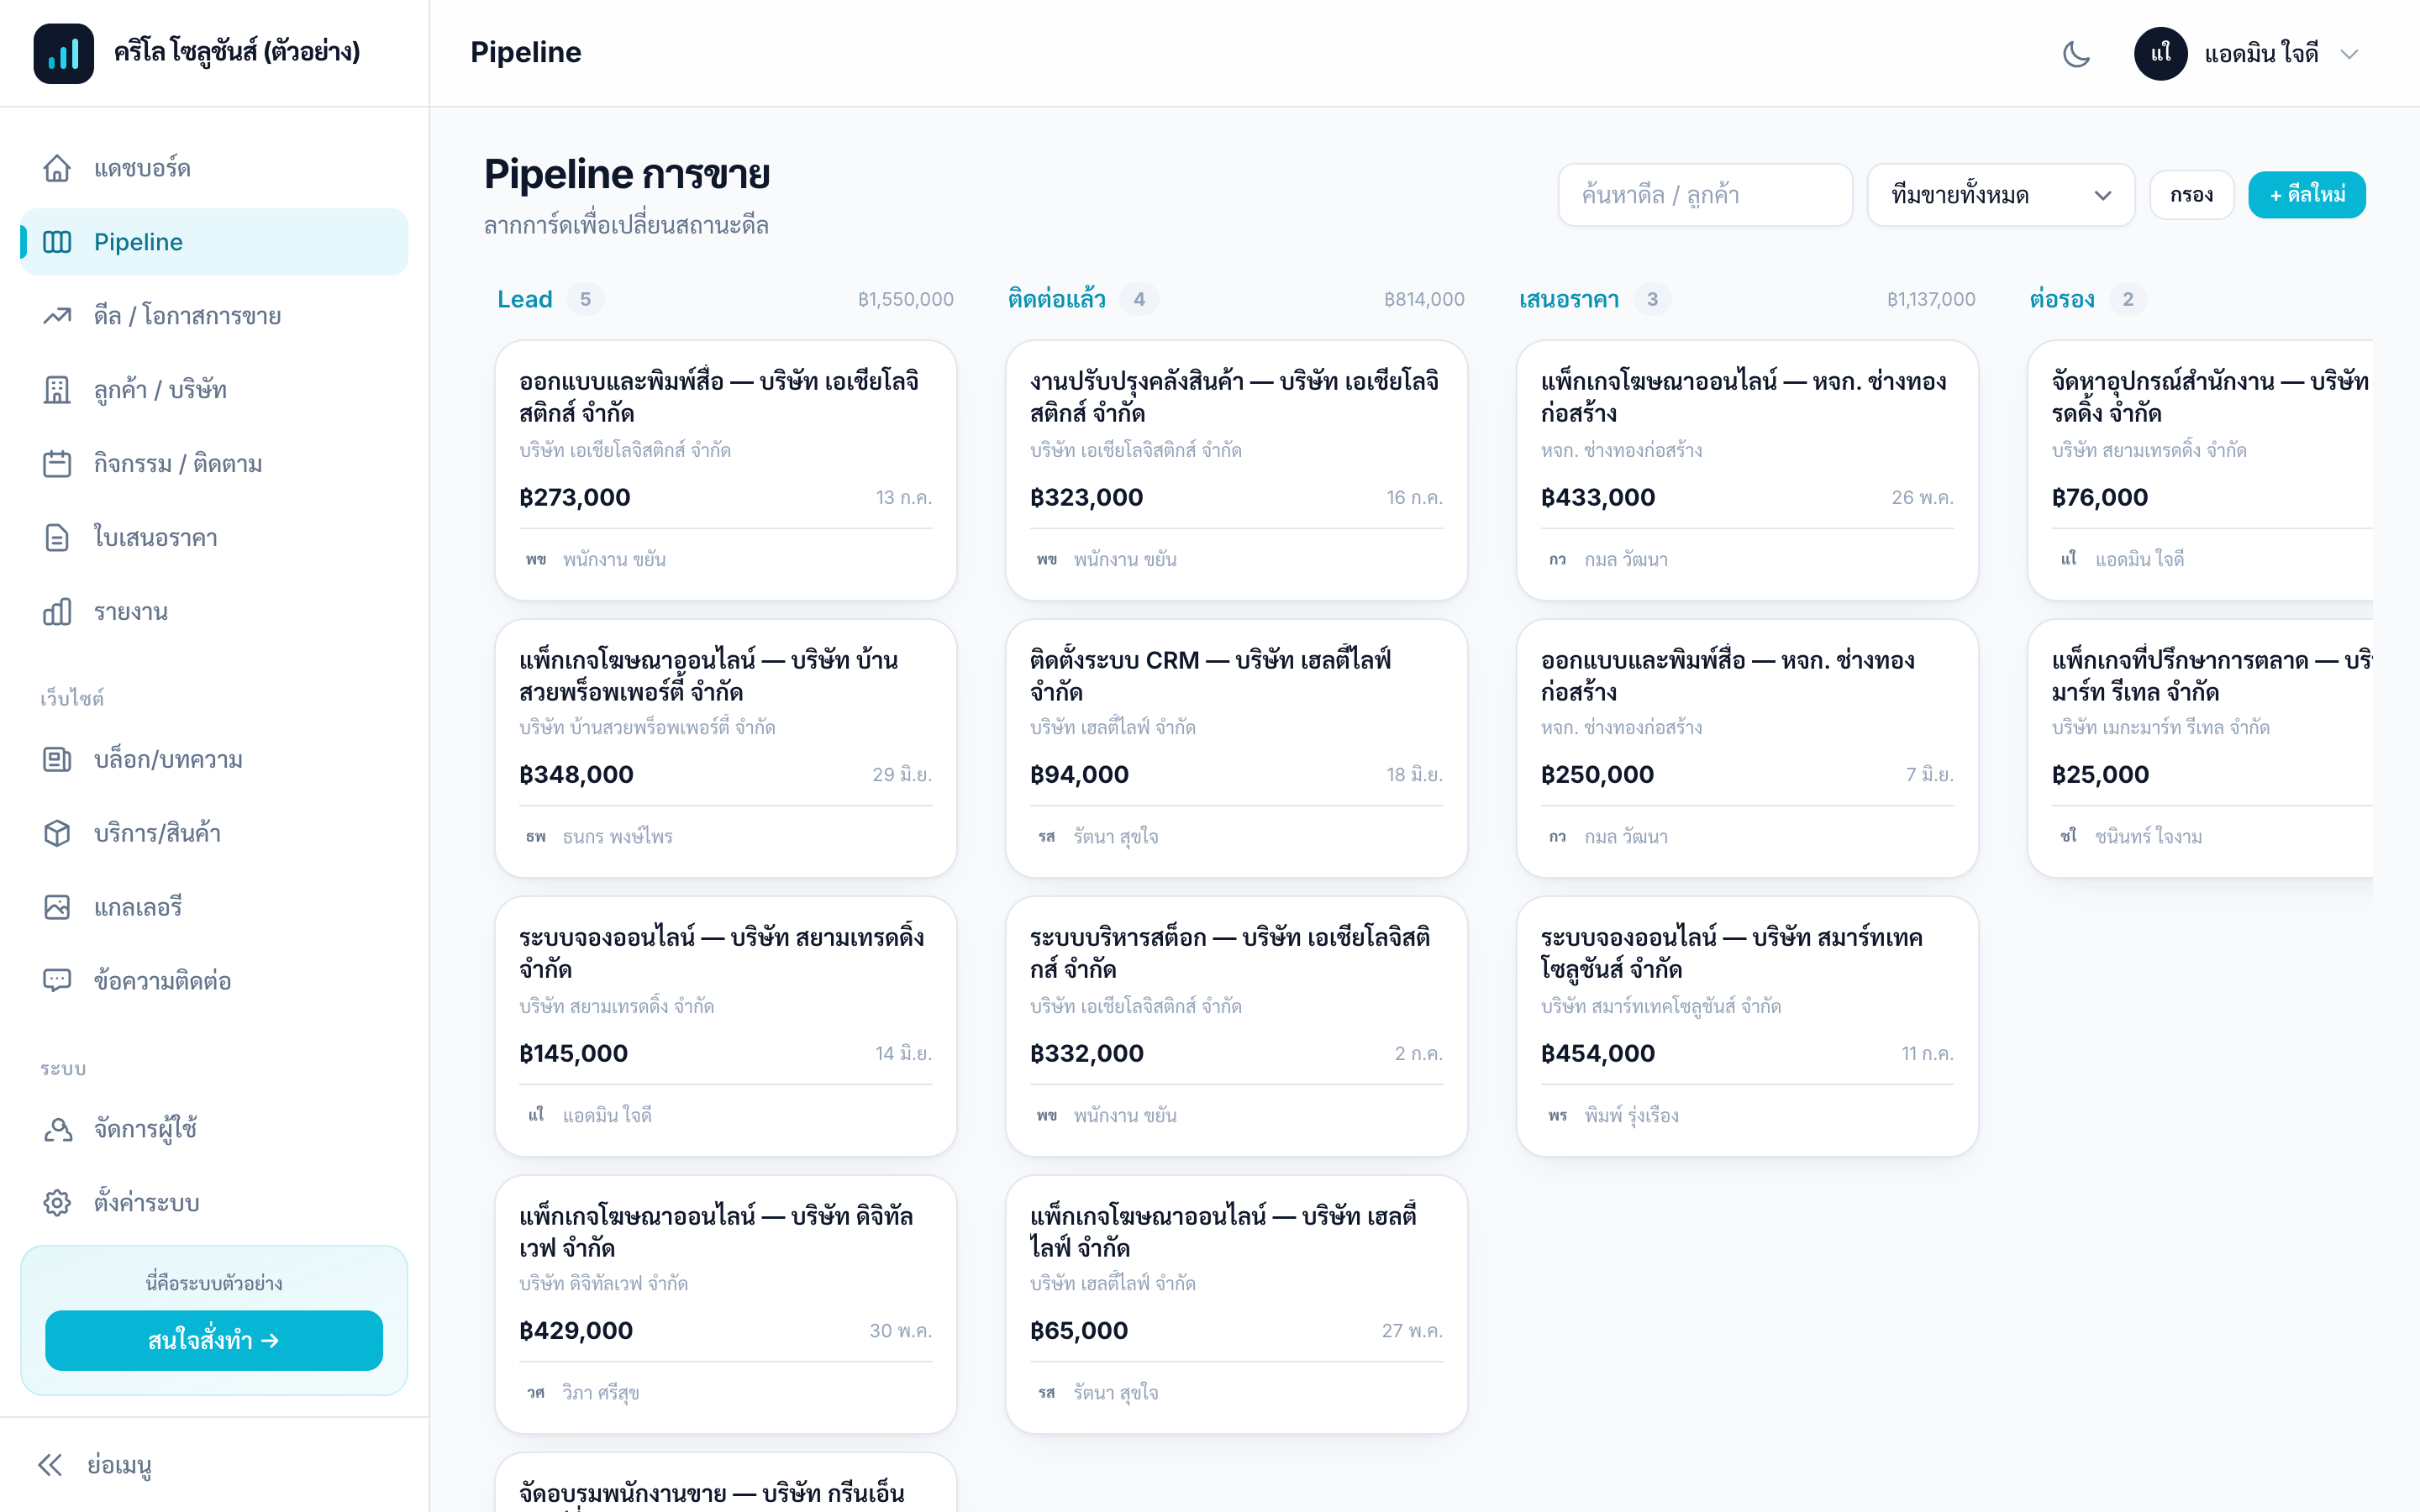Click the ฿145,000 amount on ระบบจองออนไลน์ card

(574, 1053)
